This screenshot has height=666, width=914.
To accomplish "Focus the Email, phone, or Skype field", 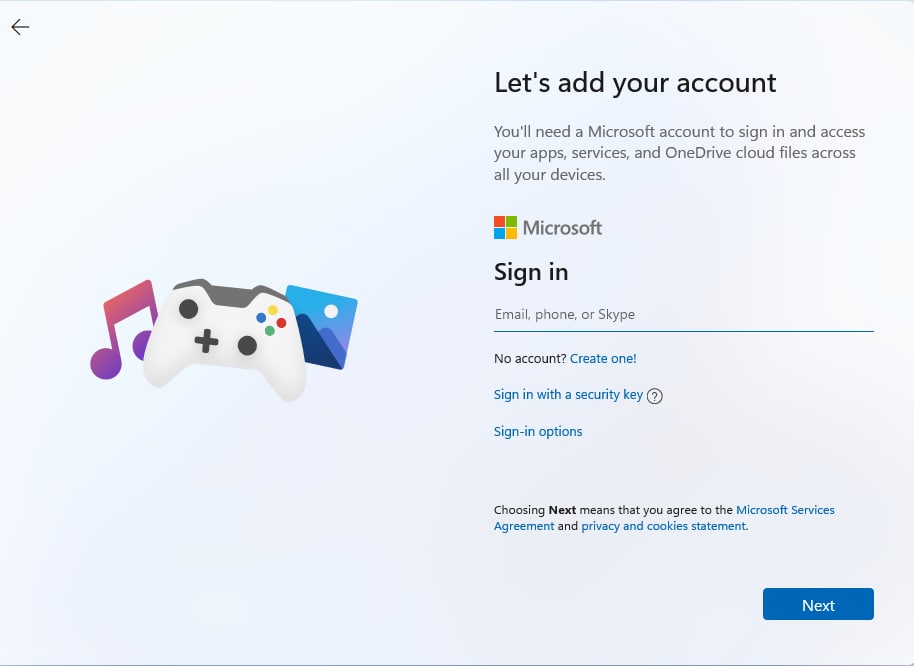I will (x=683, y=315).
